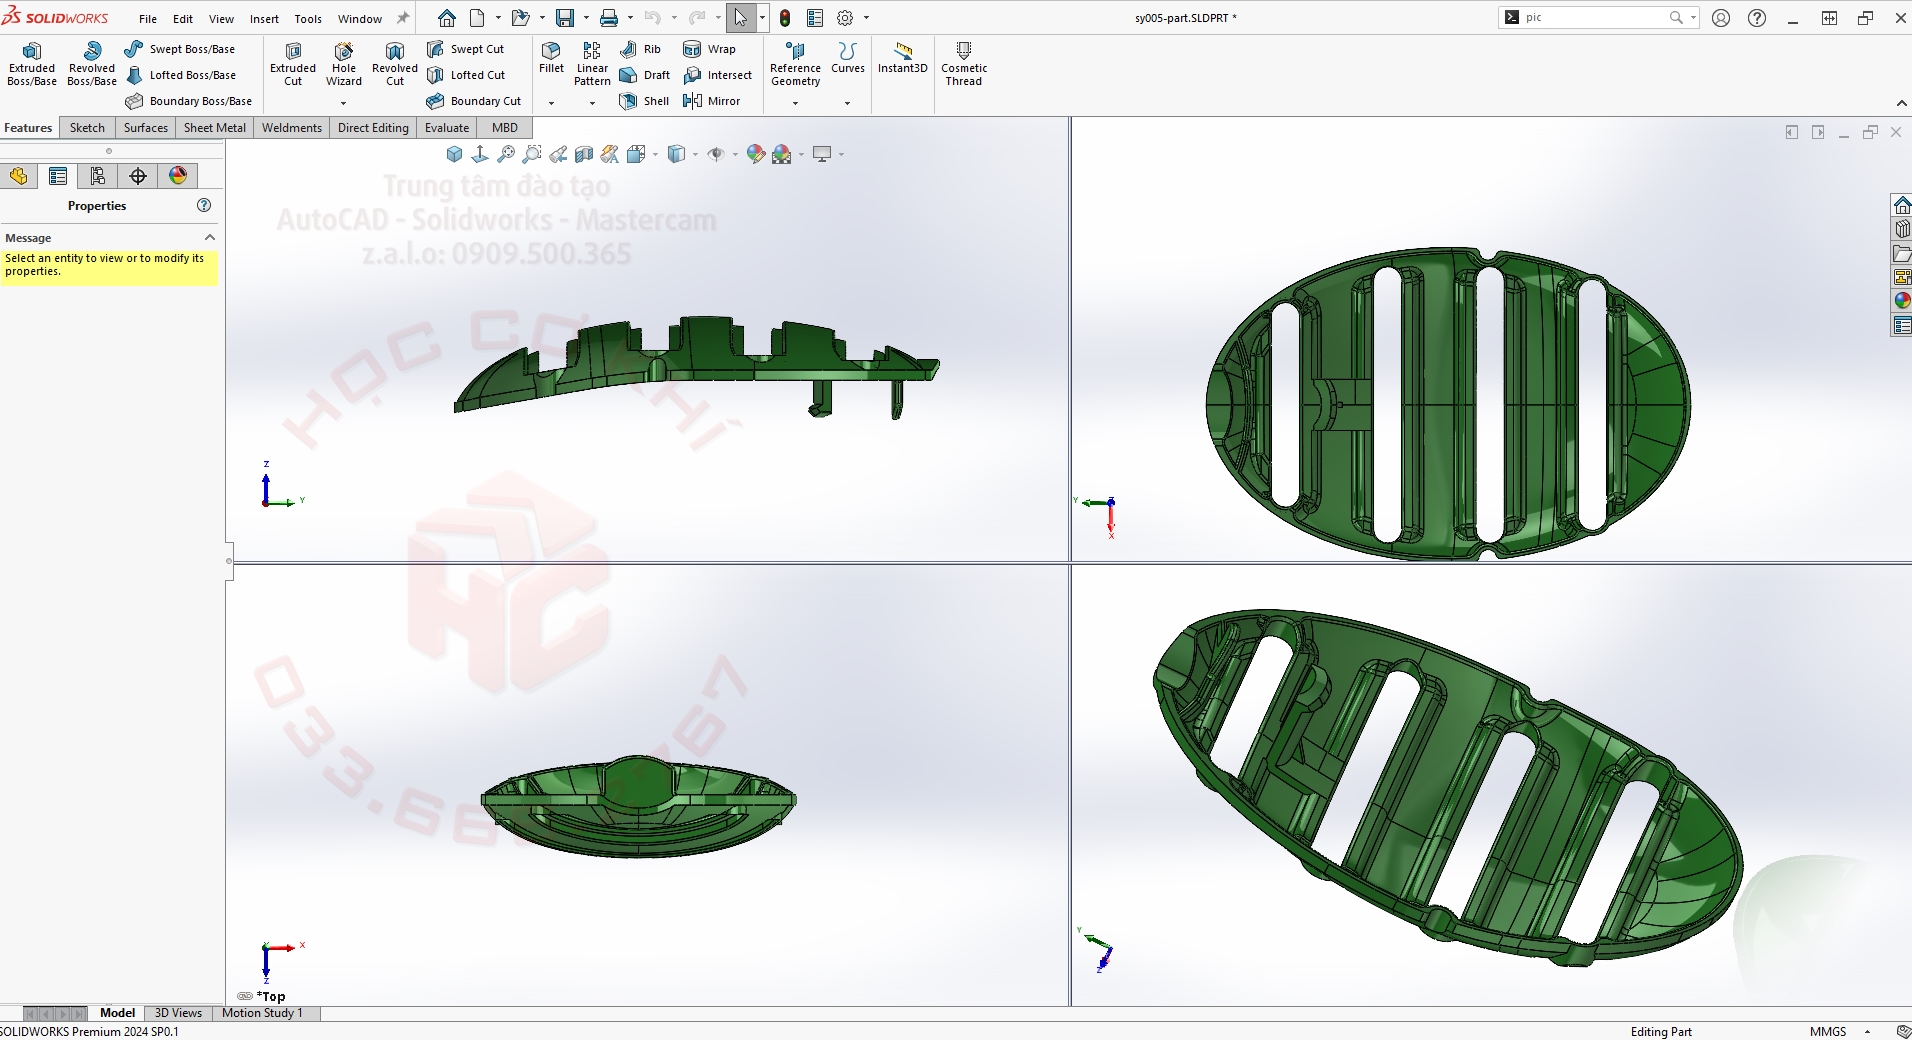Select the Cosmetic Thread tool
Image resolution: width=1912 pixels, height=1040 pixels.
click(964, 64)
